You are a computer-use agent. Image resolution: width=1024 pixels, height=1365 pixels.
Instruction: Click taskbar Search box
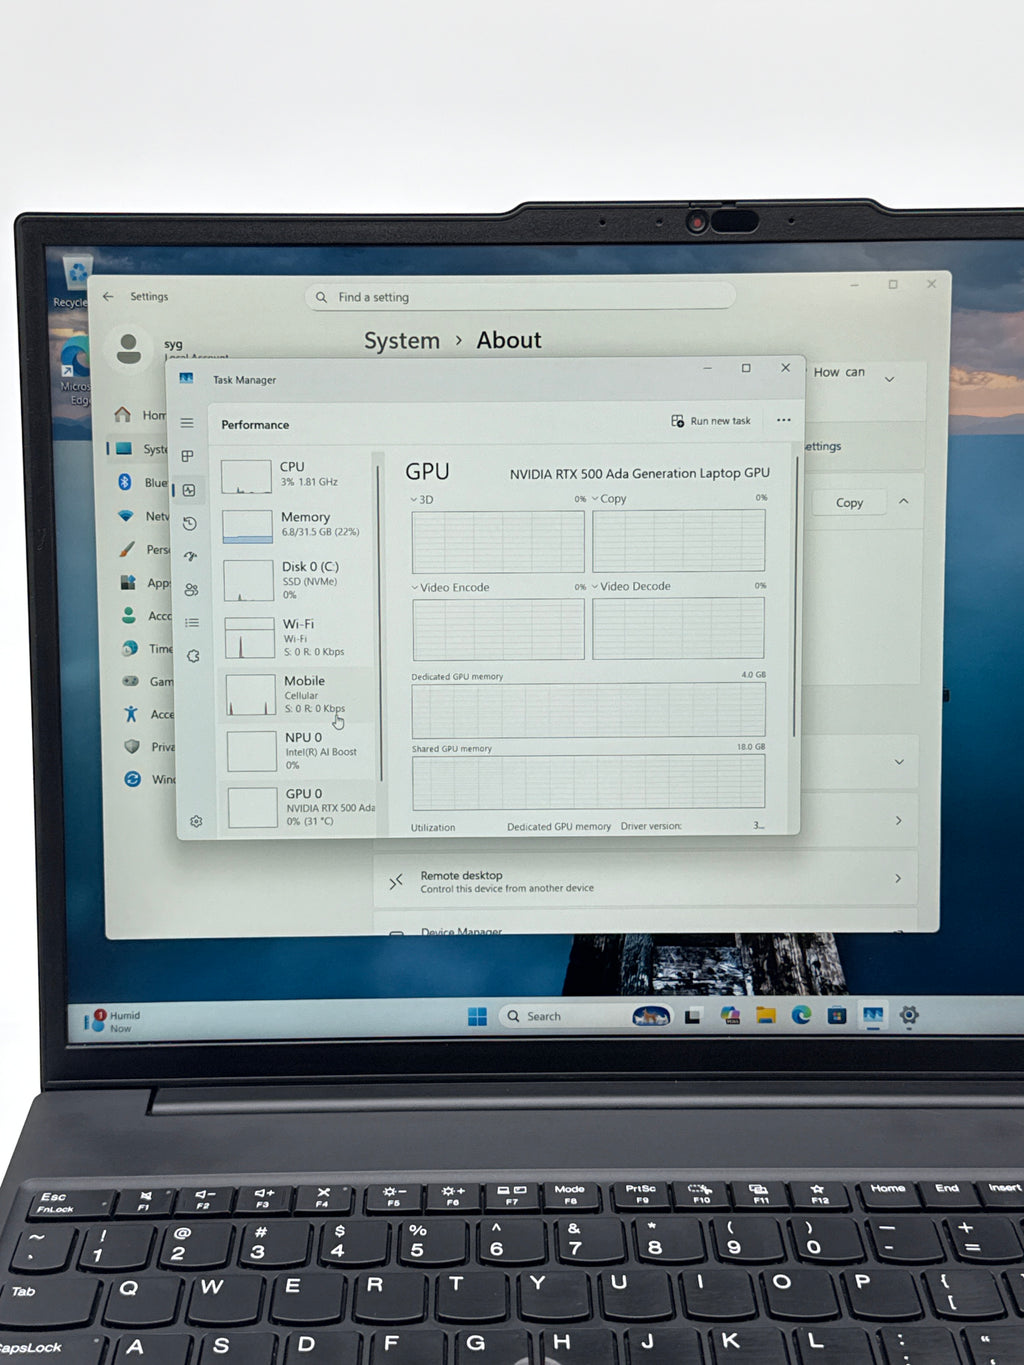point(585,1016)
